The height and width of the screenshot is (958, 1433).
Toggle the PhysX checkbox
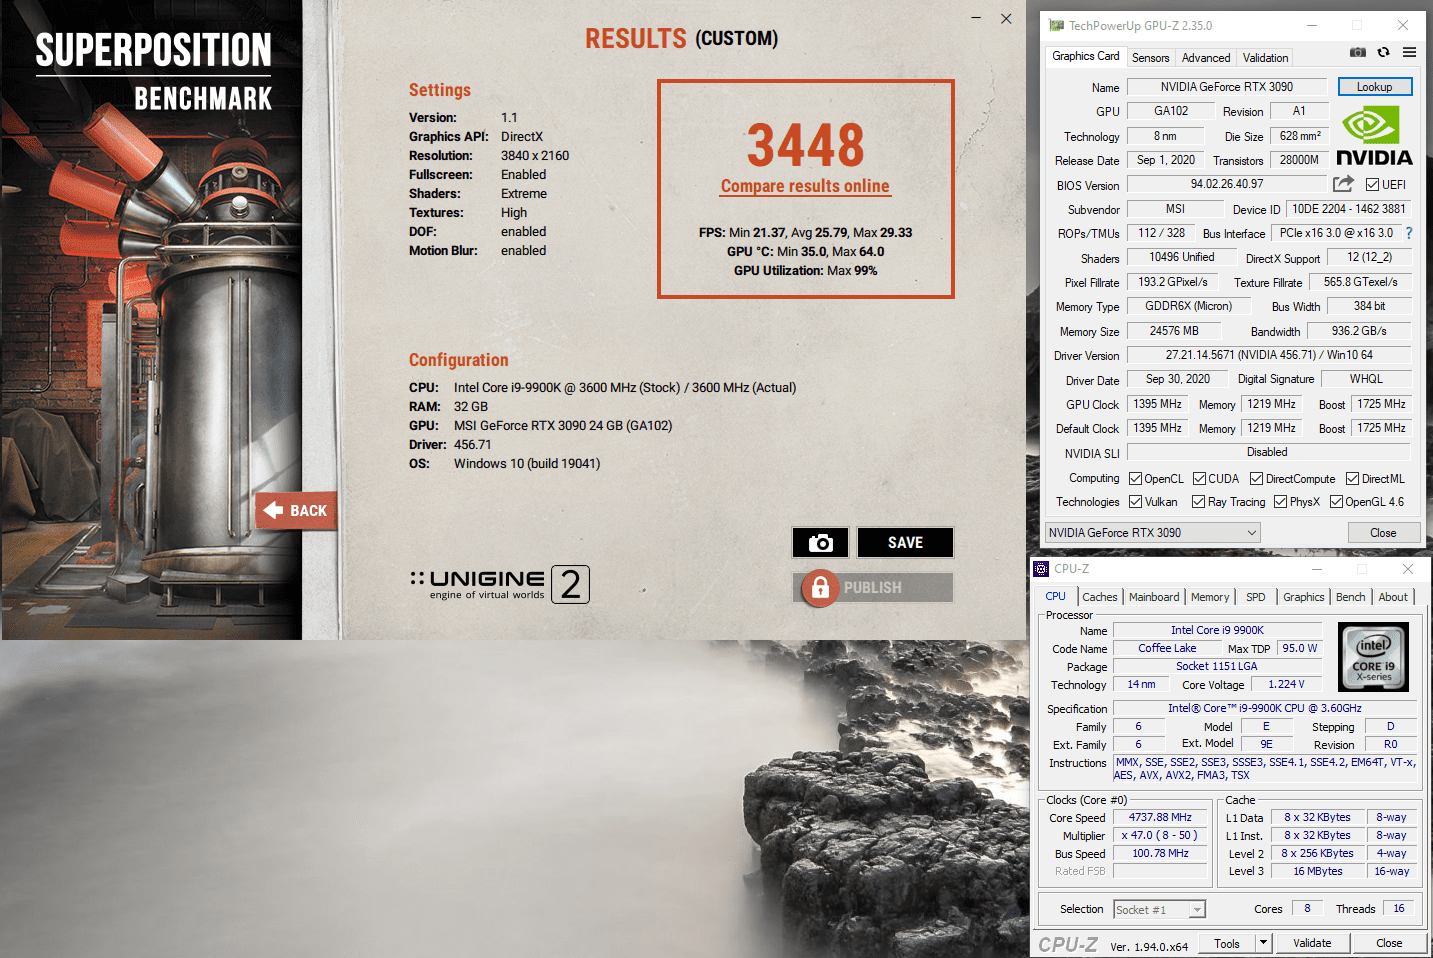(x=1280, y=502)
